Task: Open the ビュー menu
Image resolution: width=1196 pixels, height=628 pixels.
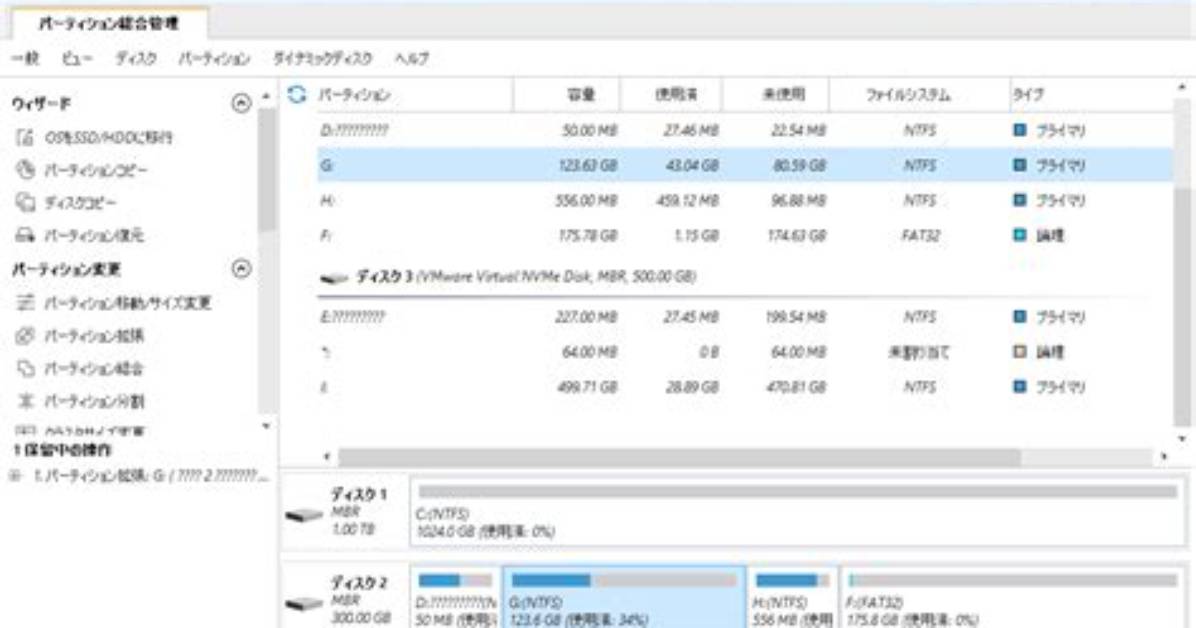Action: (77, 58)
